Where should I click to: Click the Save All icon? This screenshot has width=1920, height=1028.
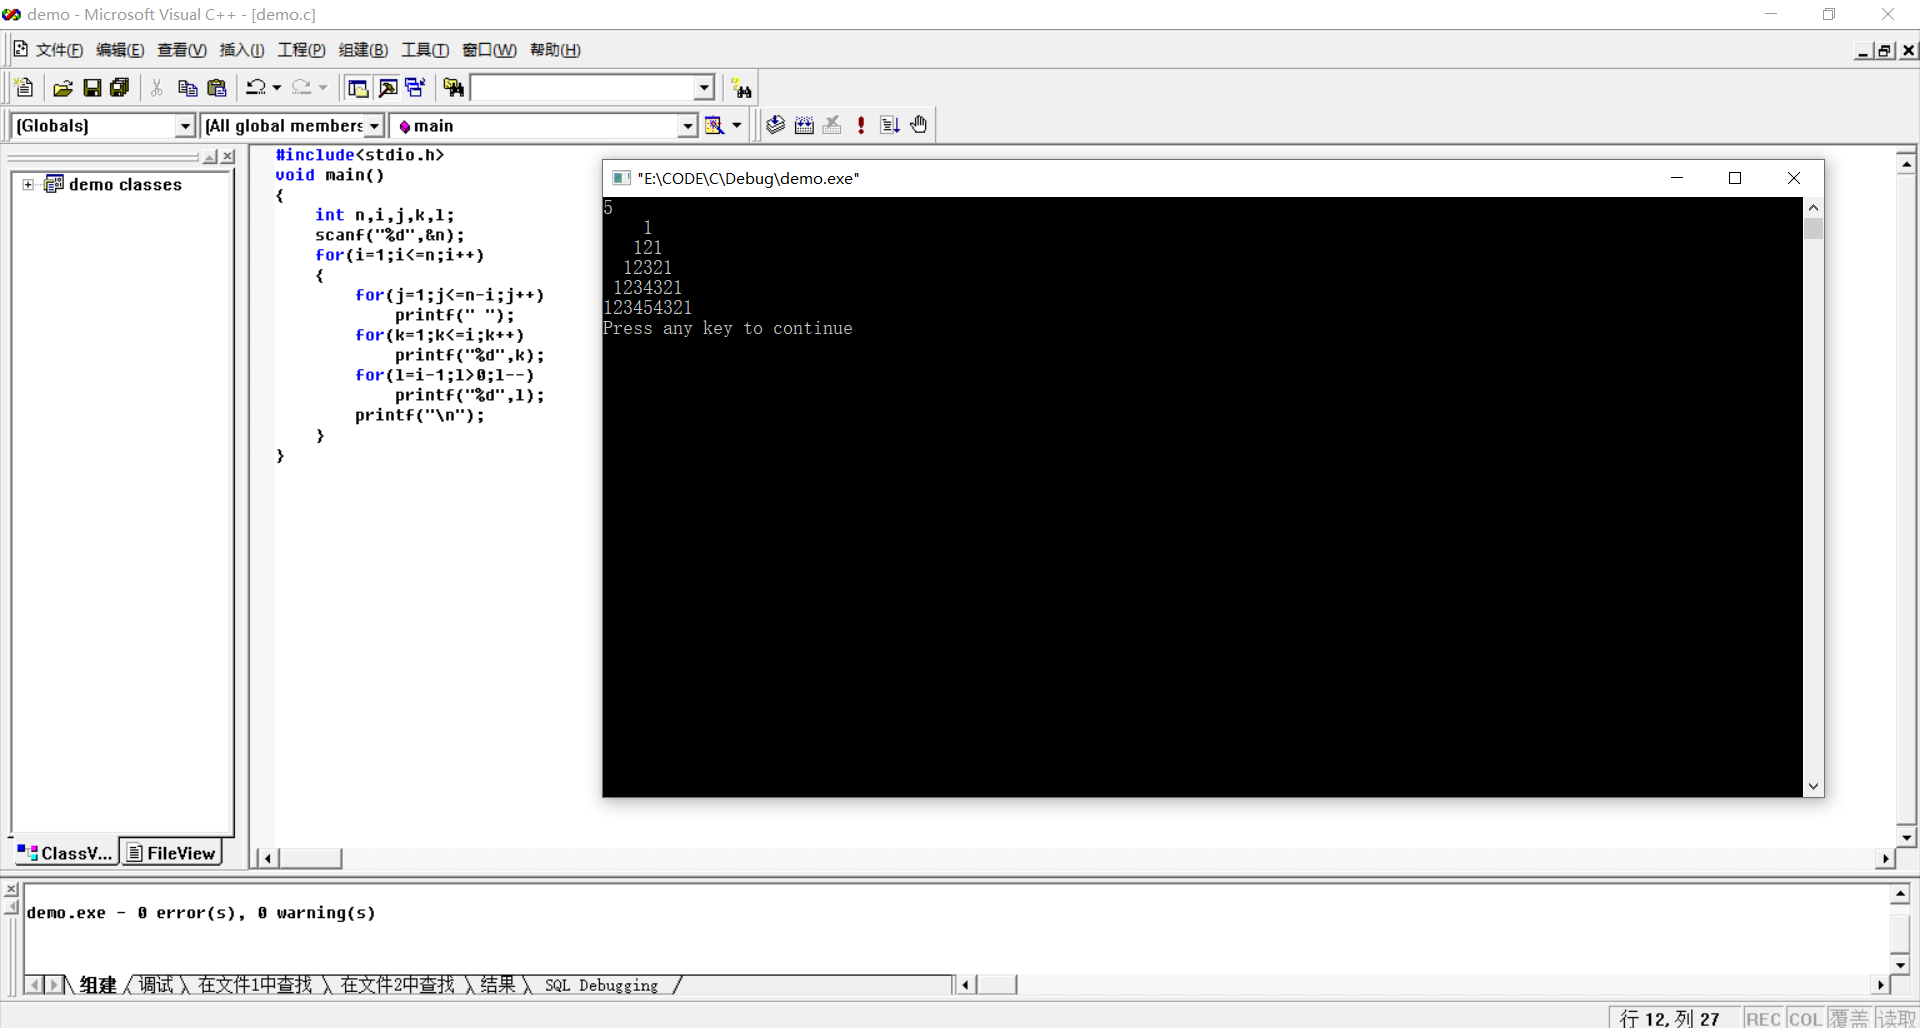tap(120, 88)
